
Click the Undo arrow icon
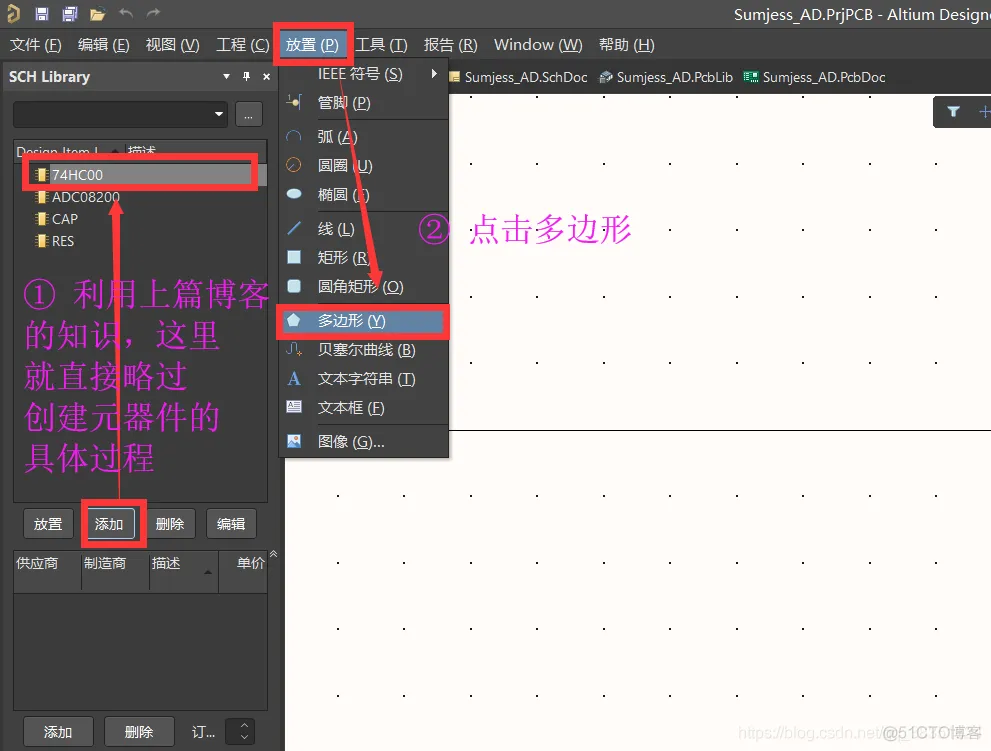pyautogui.click(x=126, y=13)
